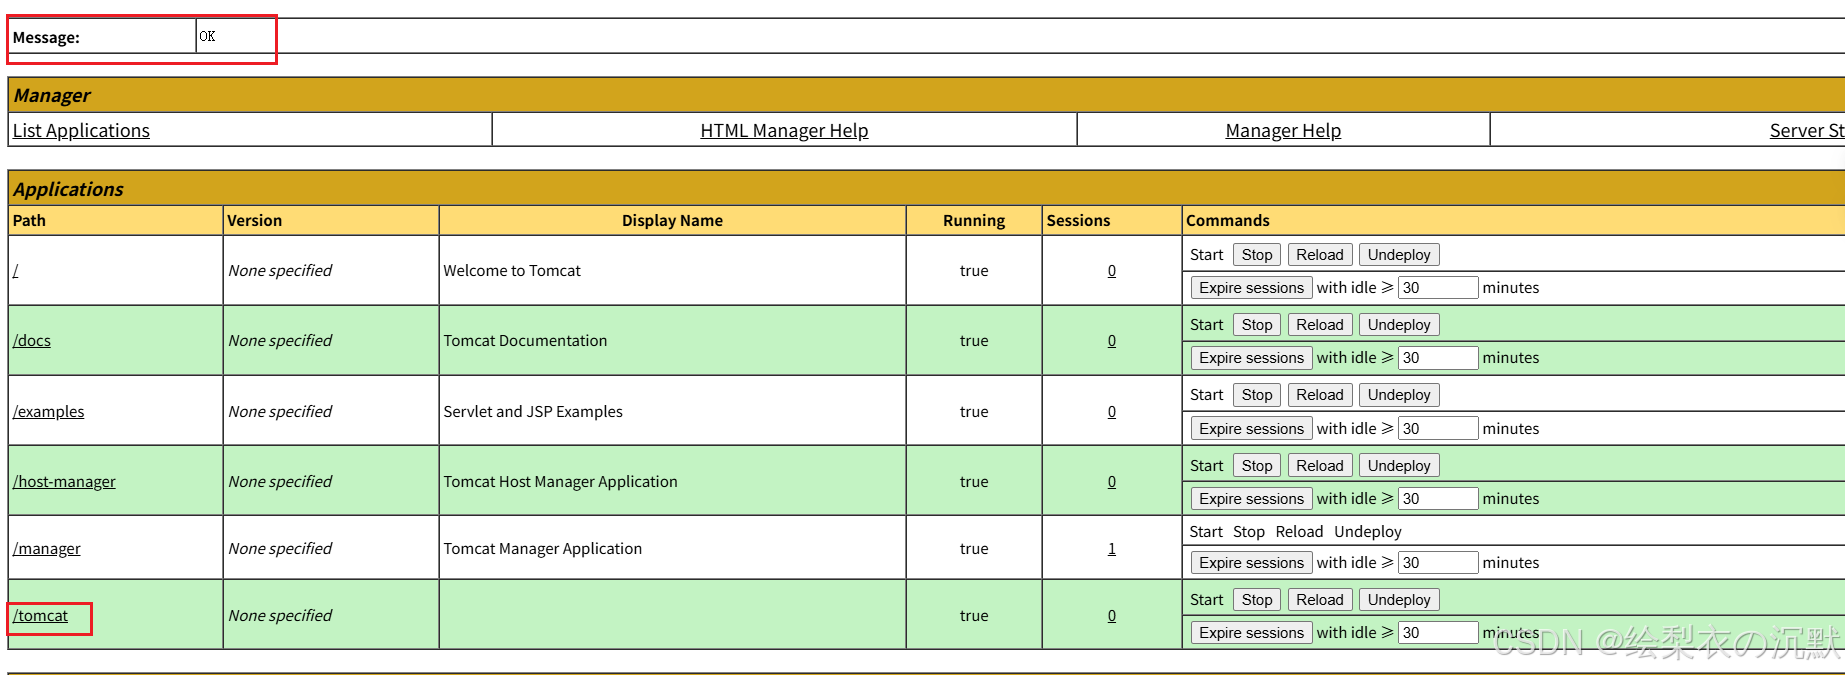Open the /tomcat application link
This screenshot has height=675, width=1845.
coord(41,615)
